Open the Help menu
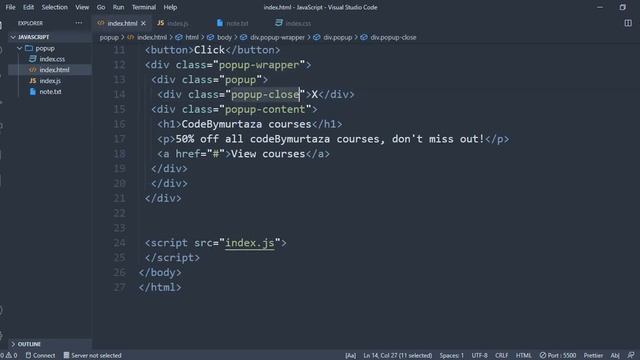Viewport: 640px width, 360px height. 170,7
